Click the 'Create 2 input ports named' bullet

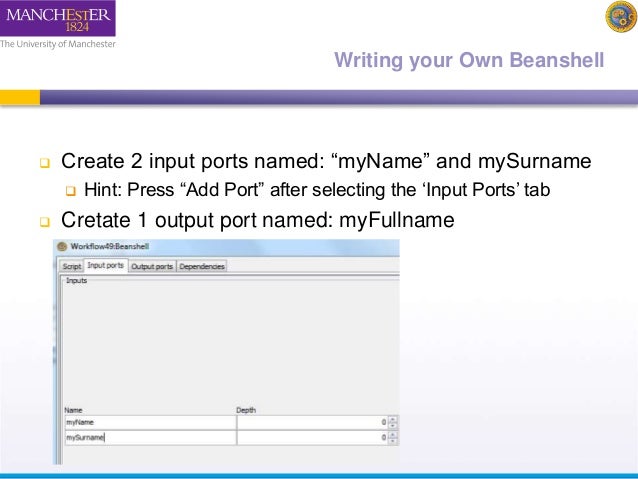pos(326,161)
